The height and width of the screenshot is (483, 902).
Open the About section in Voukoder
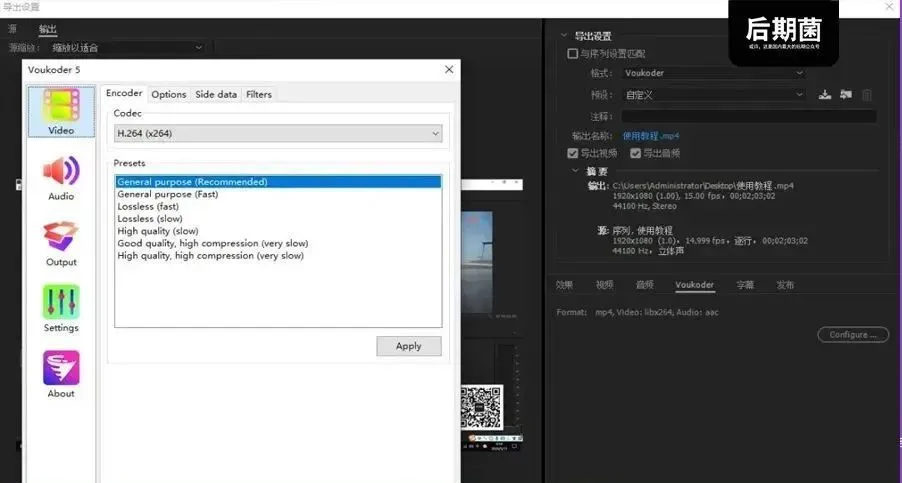click(x=61, y=375)
